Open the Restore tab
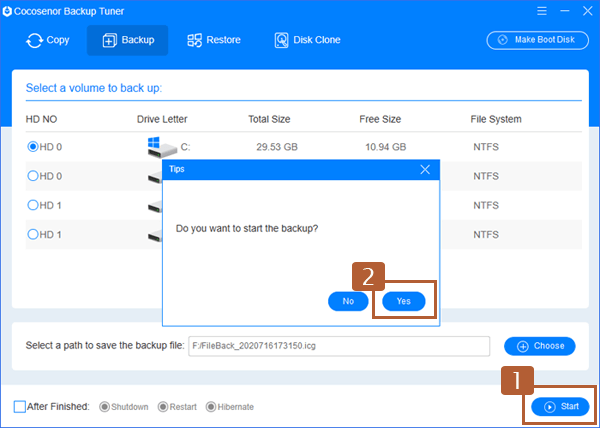Screen dimensions: 600x428 [x=214, y=40]
